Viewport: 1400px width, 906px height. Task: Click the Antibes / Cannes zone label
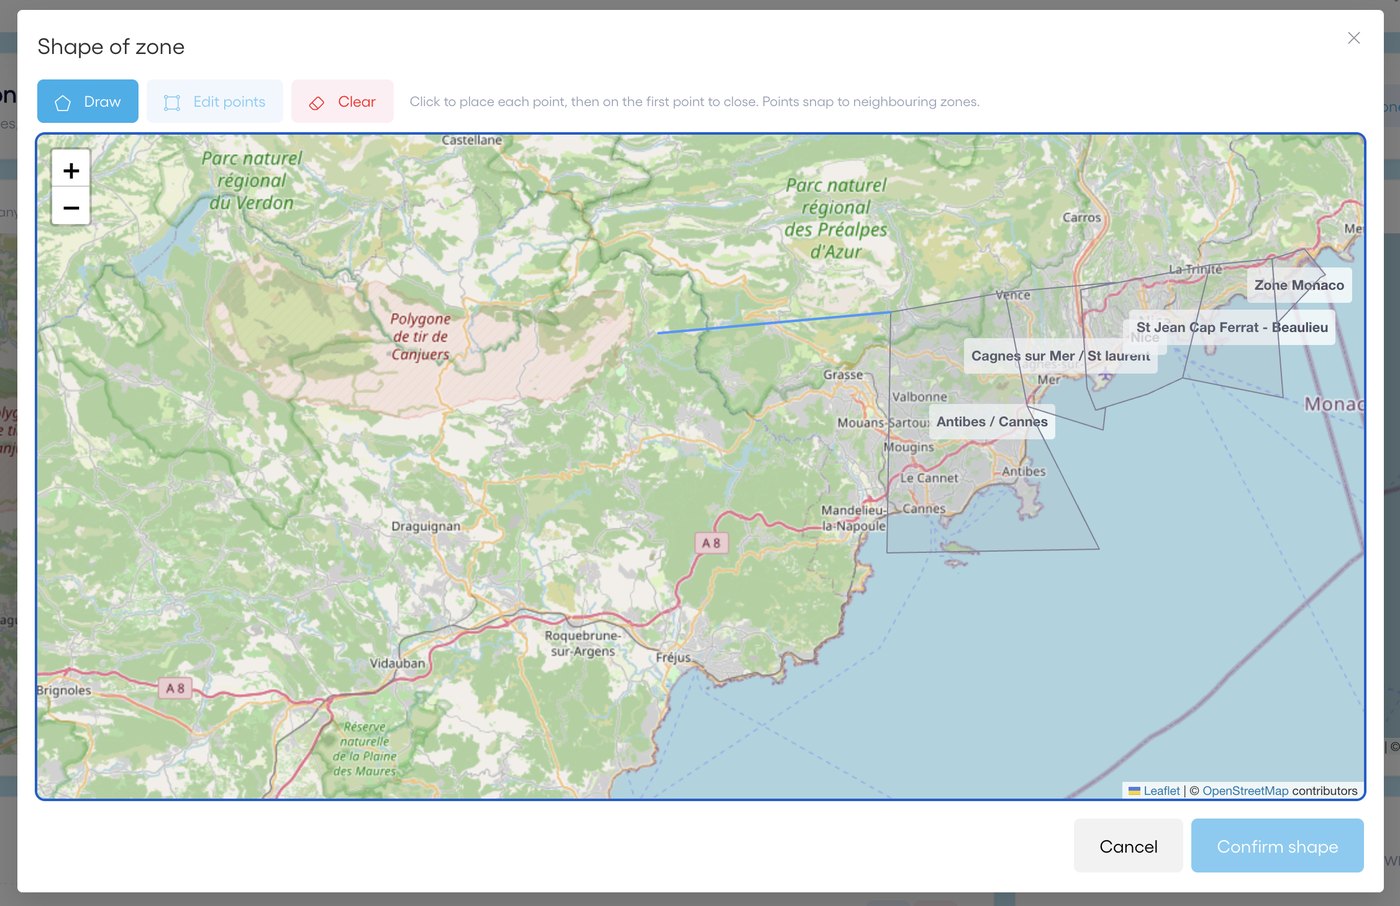pyautogui.click(x=992, y=422)
